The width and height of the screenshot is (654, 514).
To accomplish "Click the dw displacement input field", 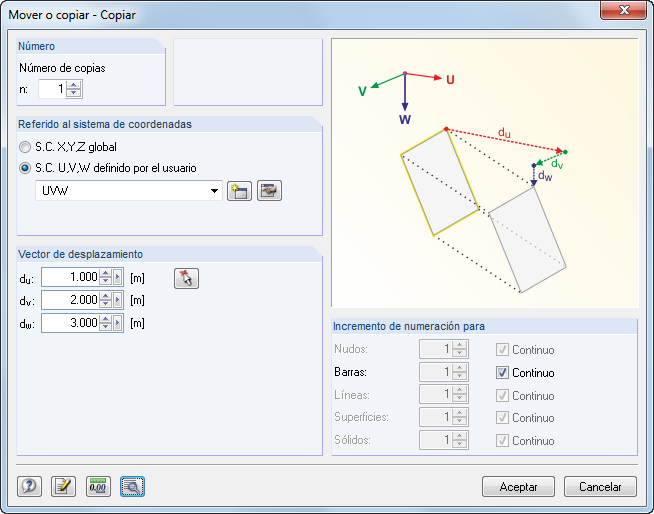I will 70,323.
